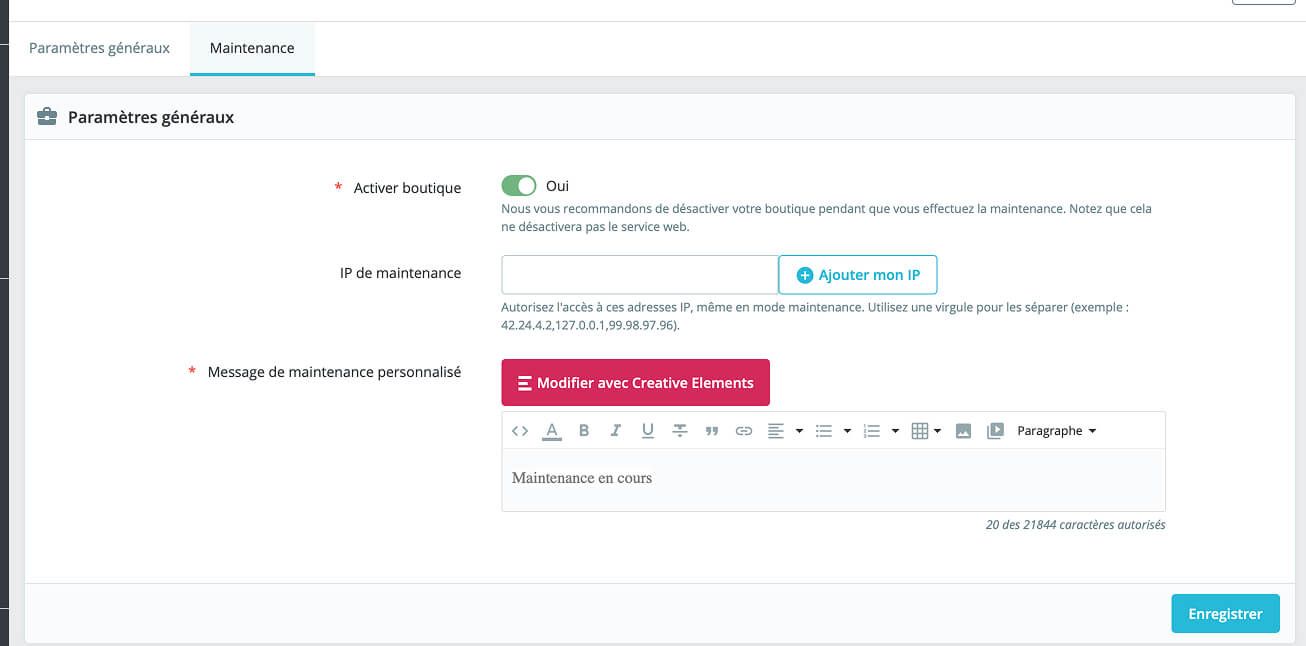Open the table insert dropdown
The image size is (1306, 646).
(927, 431)
